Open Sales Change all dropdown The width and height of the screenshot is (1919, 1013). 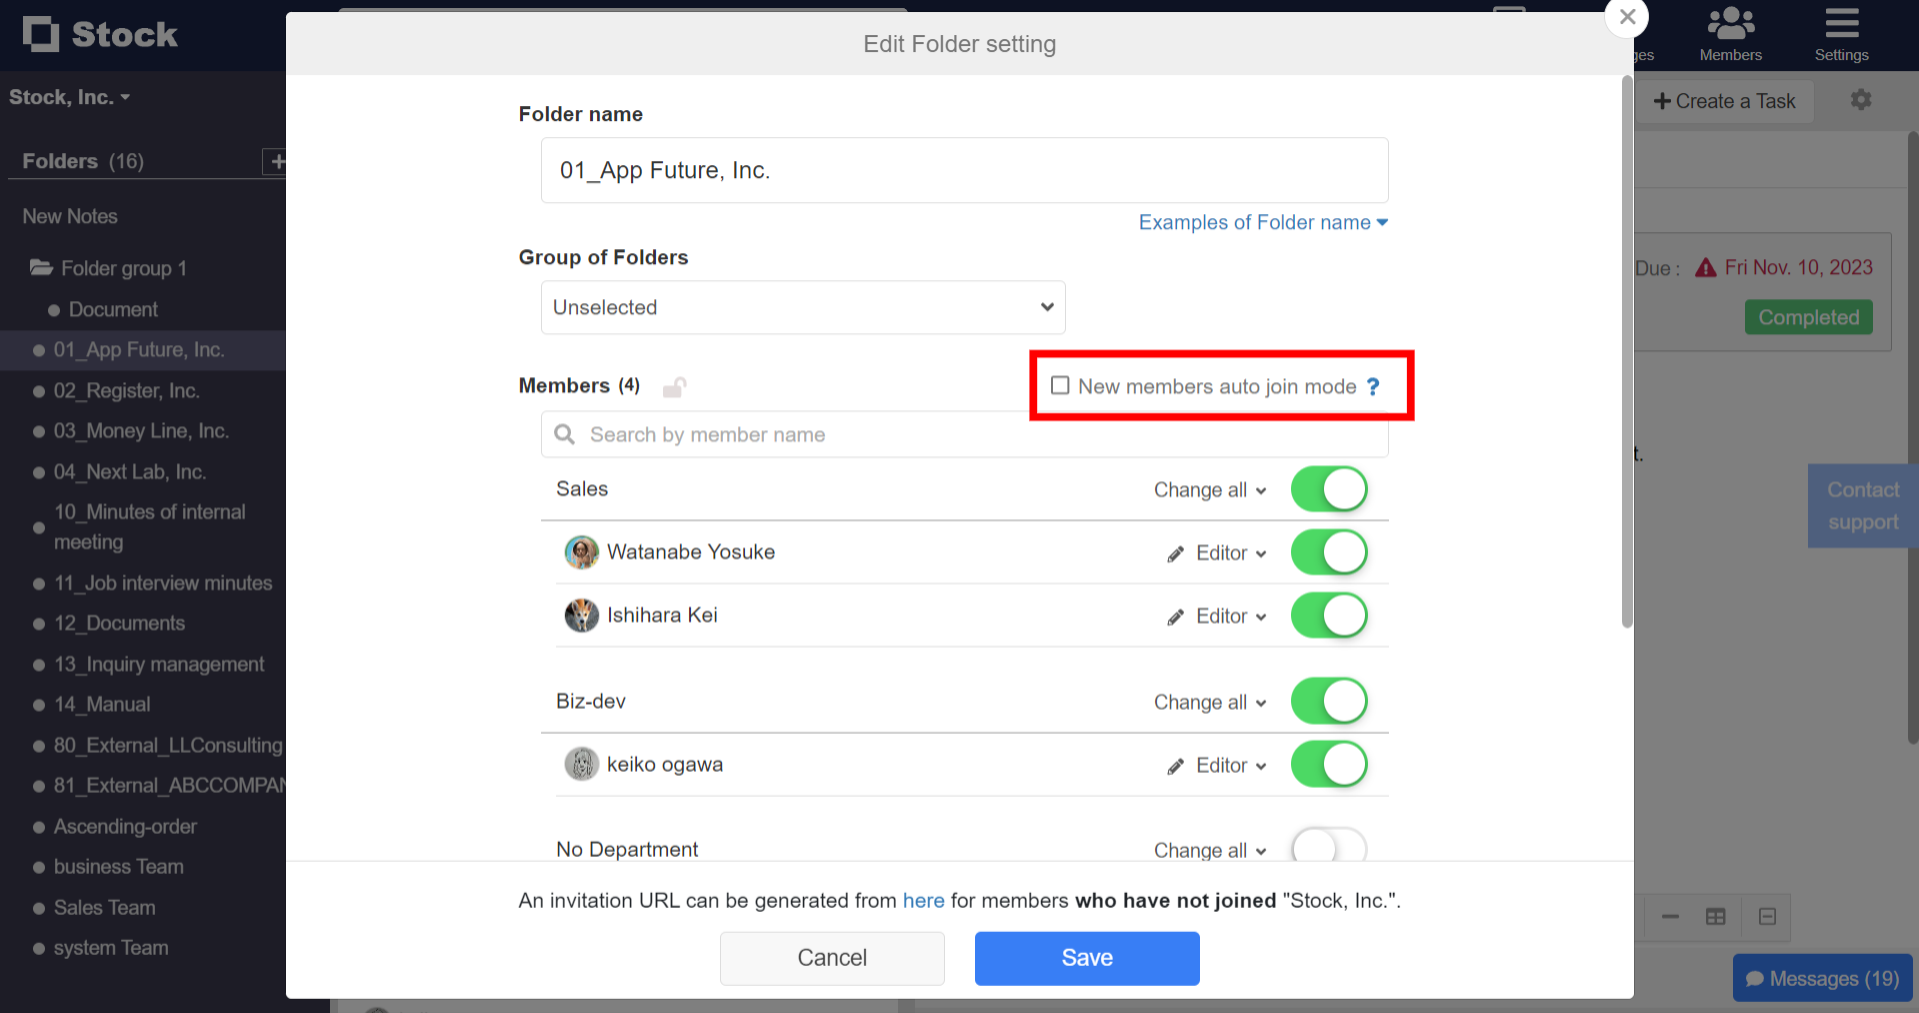pos(1210,490)
